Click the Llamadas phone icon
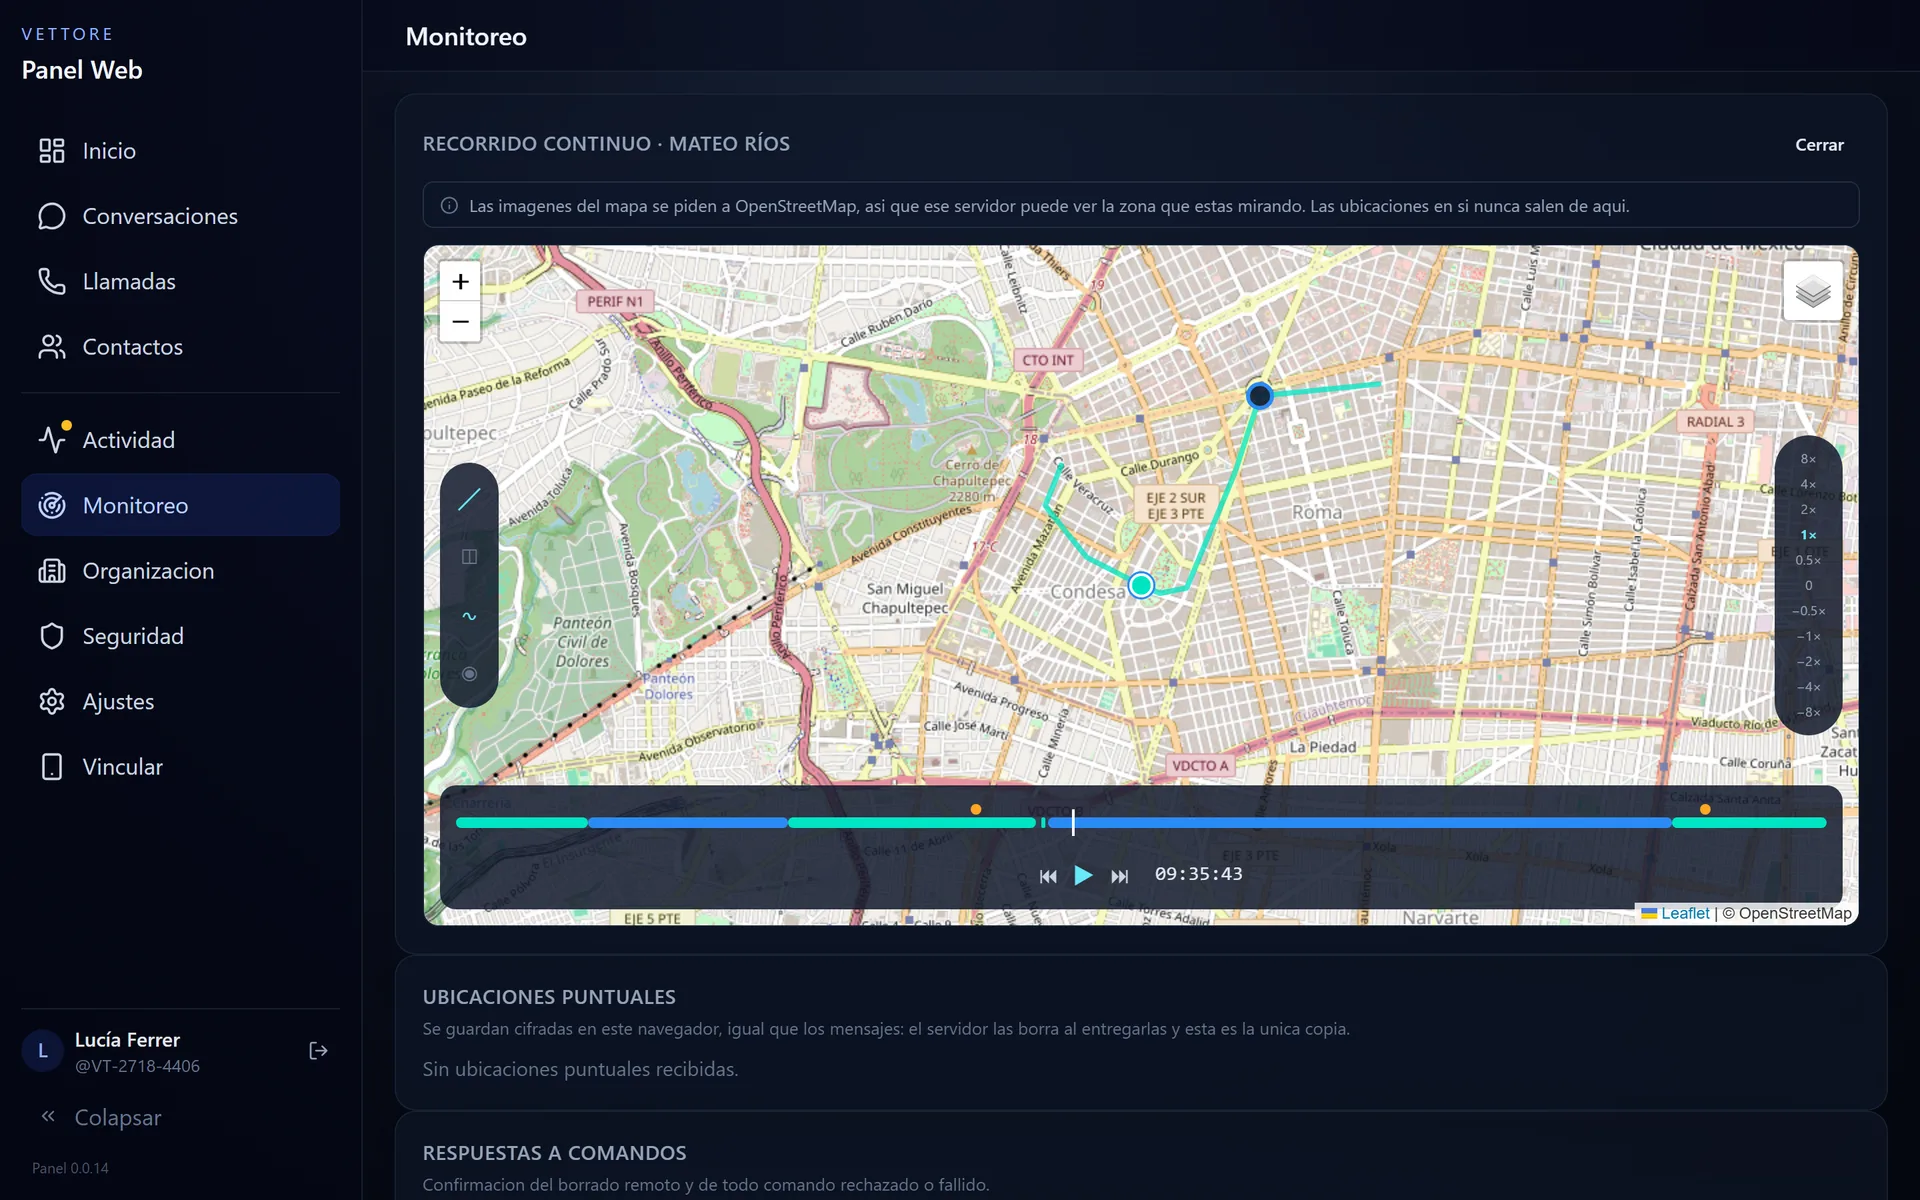Viewport: 1920px width, 1200px height. click(x=52, y=282)
